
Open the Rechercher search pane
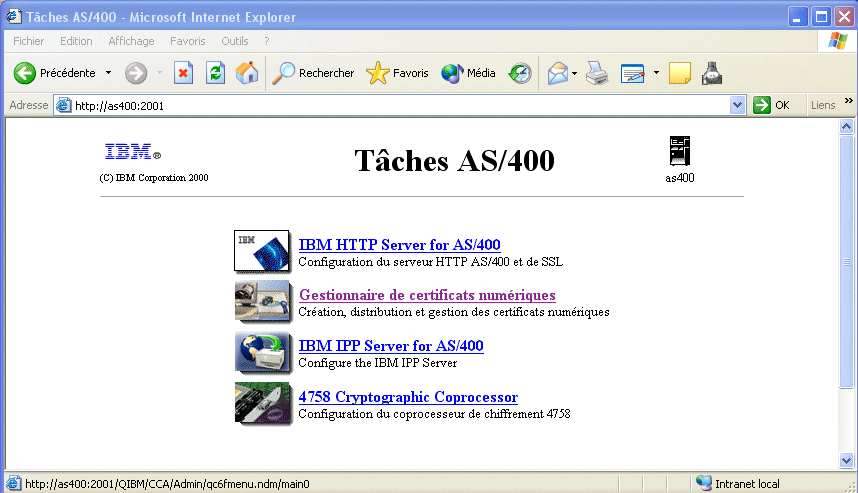coord(313,73)
